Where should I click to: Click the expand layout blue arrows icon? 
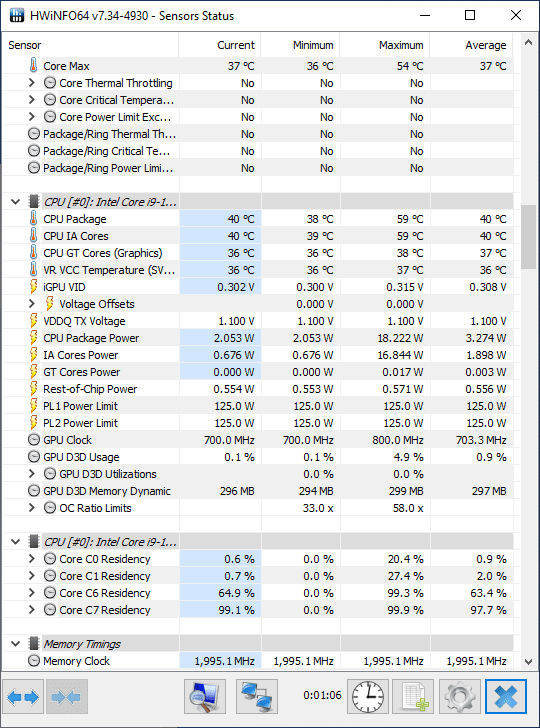23,697
